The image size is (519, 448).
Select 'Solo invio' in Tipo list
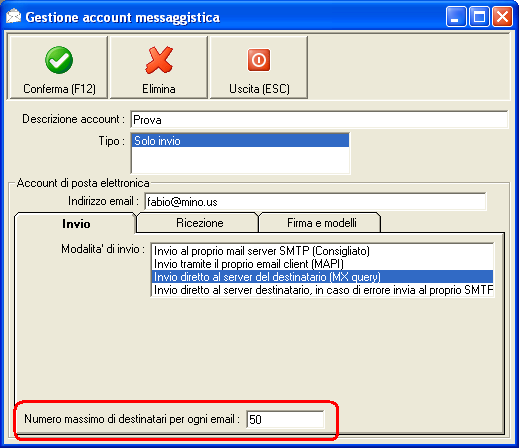[240, 141]
